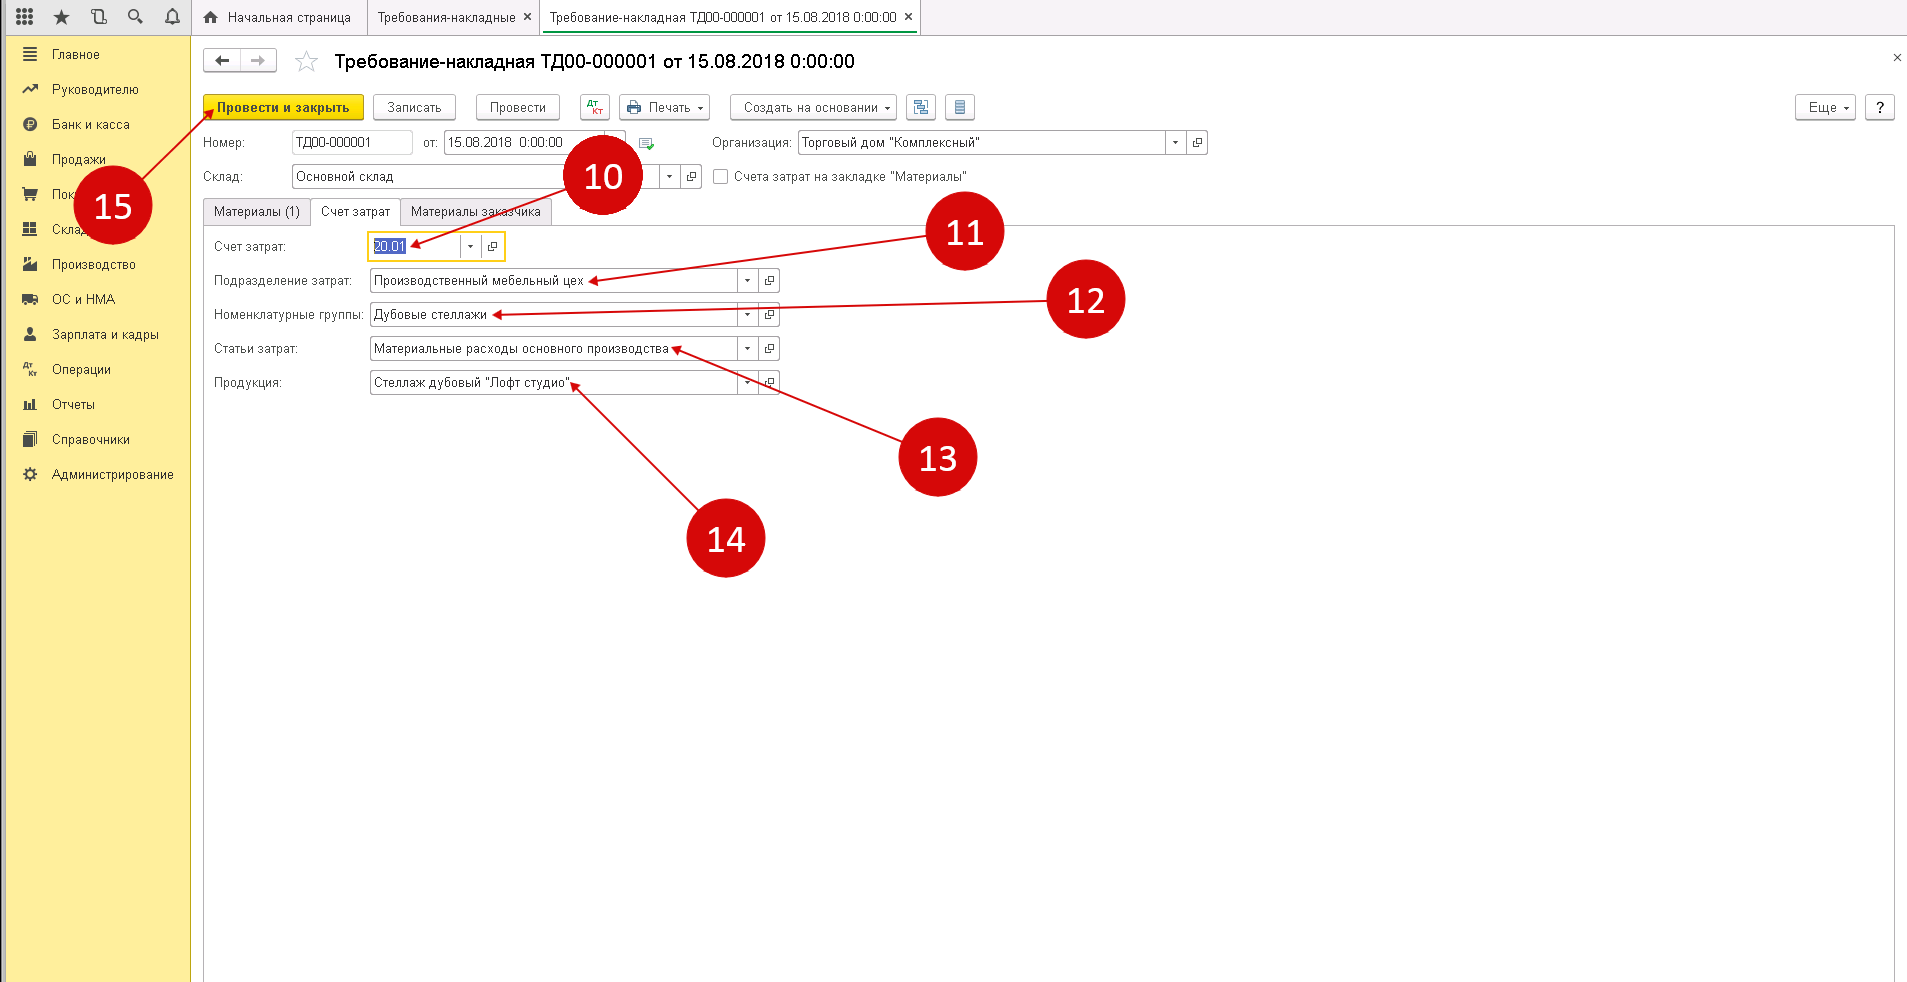Click the Статьи затрат field
The image size is (1907, 982).
point(553,349)
